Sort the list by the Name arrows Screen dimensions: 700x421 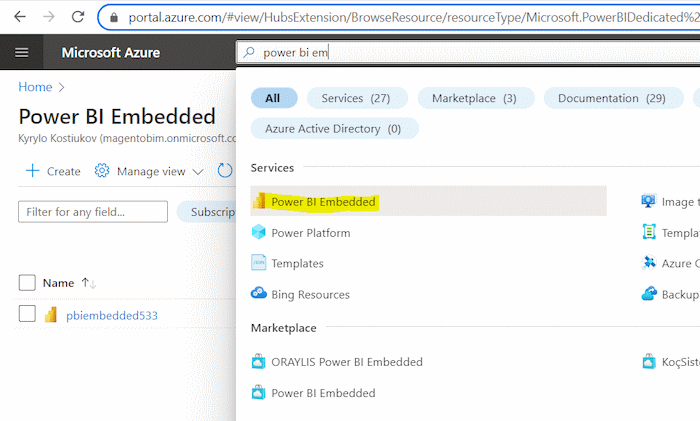click(x=88, y=283)
